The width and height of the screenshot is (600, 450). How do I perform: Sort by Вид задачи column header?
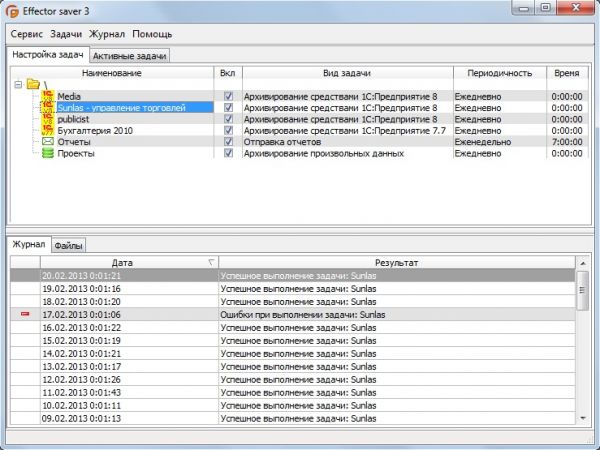(347, 73)
